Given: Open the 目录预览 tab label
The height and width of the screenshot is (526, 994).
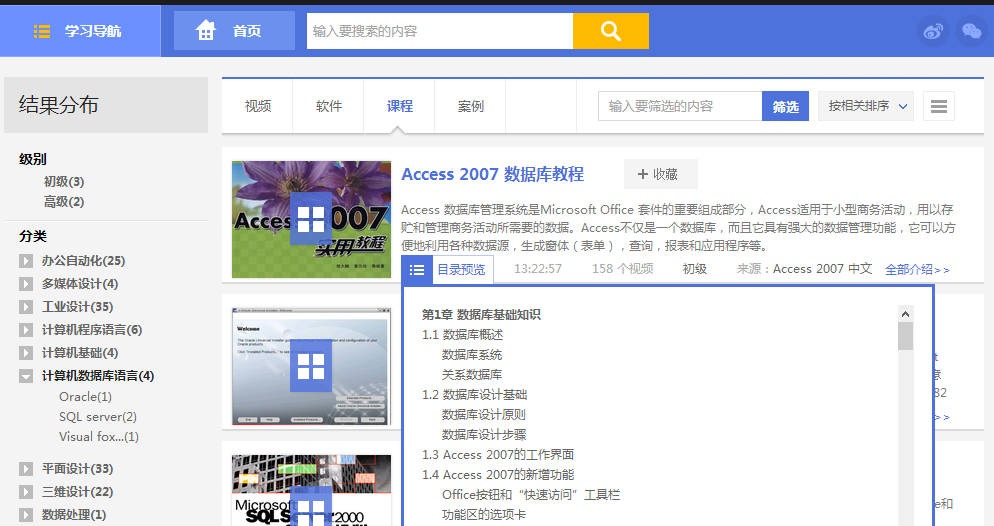Looking at the screenshot, I should tap(462, 270).
